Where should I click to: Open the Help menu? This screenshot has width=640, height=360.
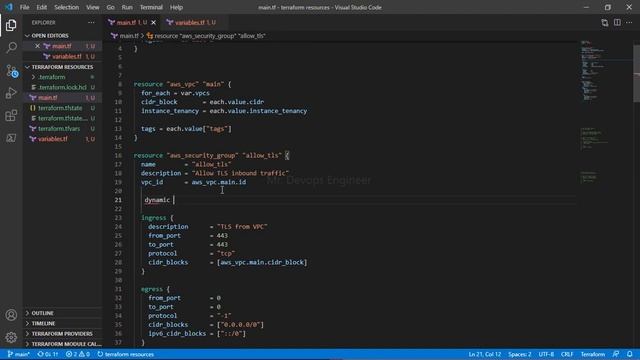click(176, 7)
